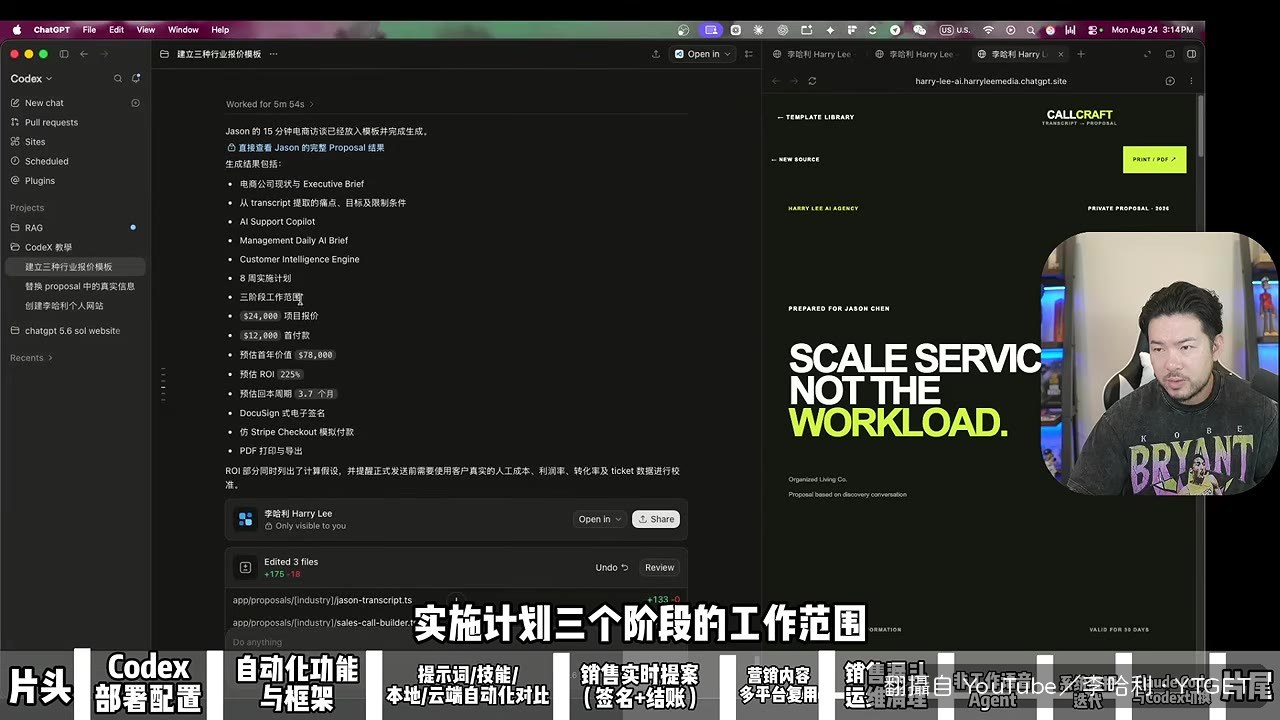Open the Open in dropdown beside Share

point(599,519)
